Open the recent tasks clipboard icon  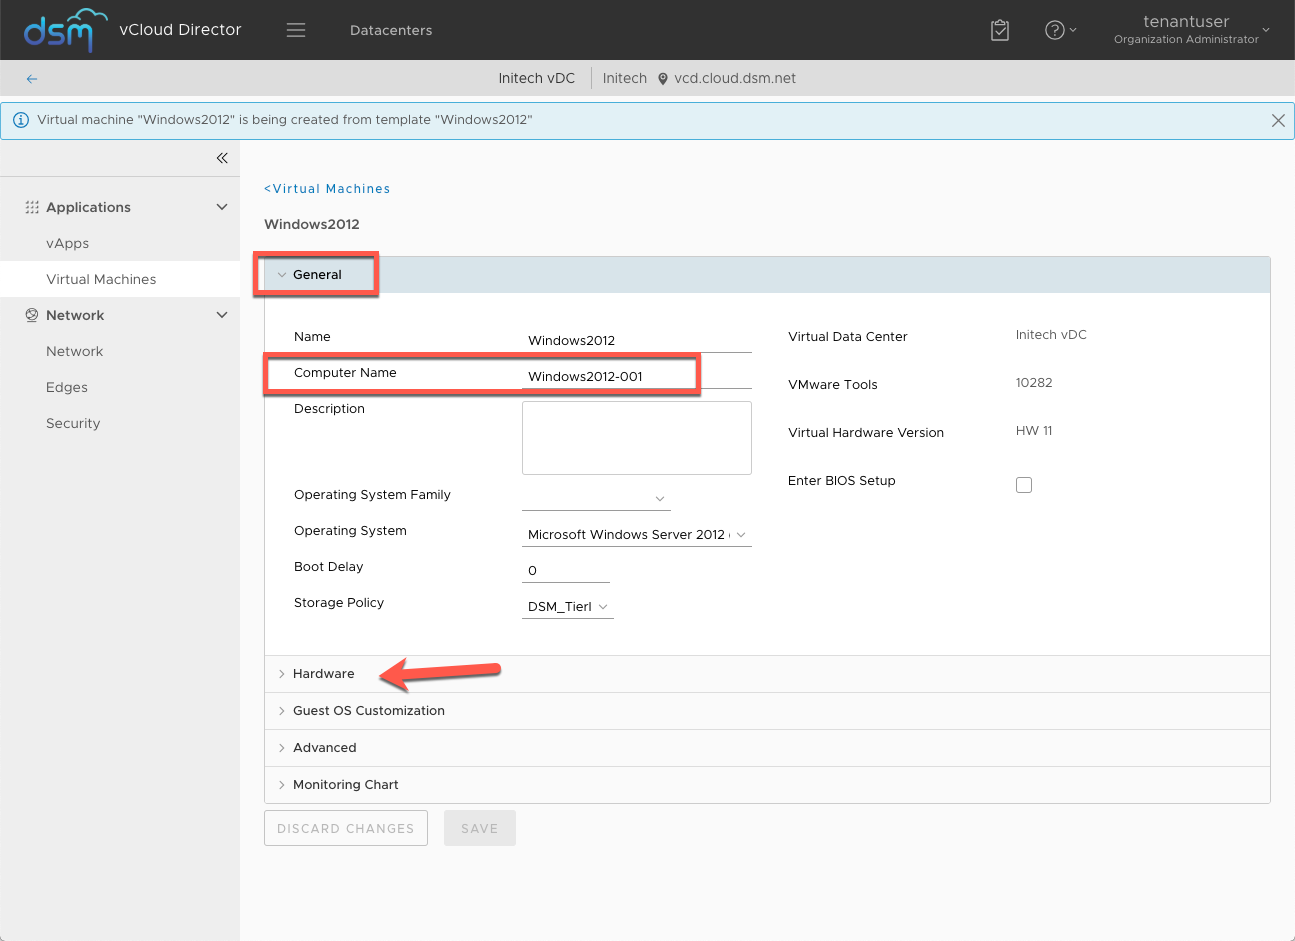click(1000, 30)
